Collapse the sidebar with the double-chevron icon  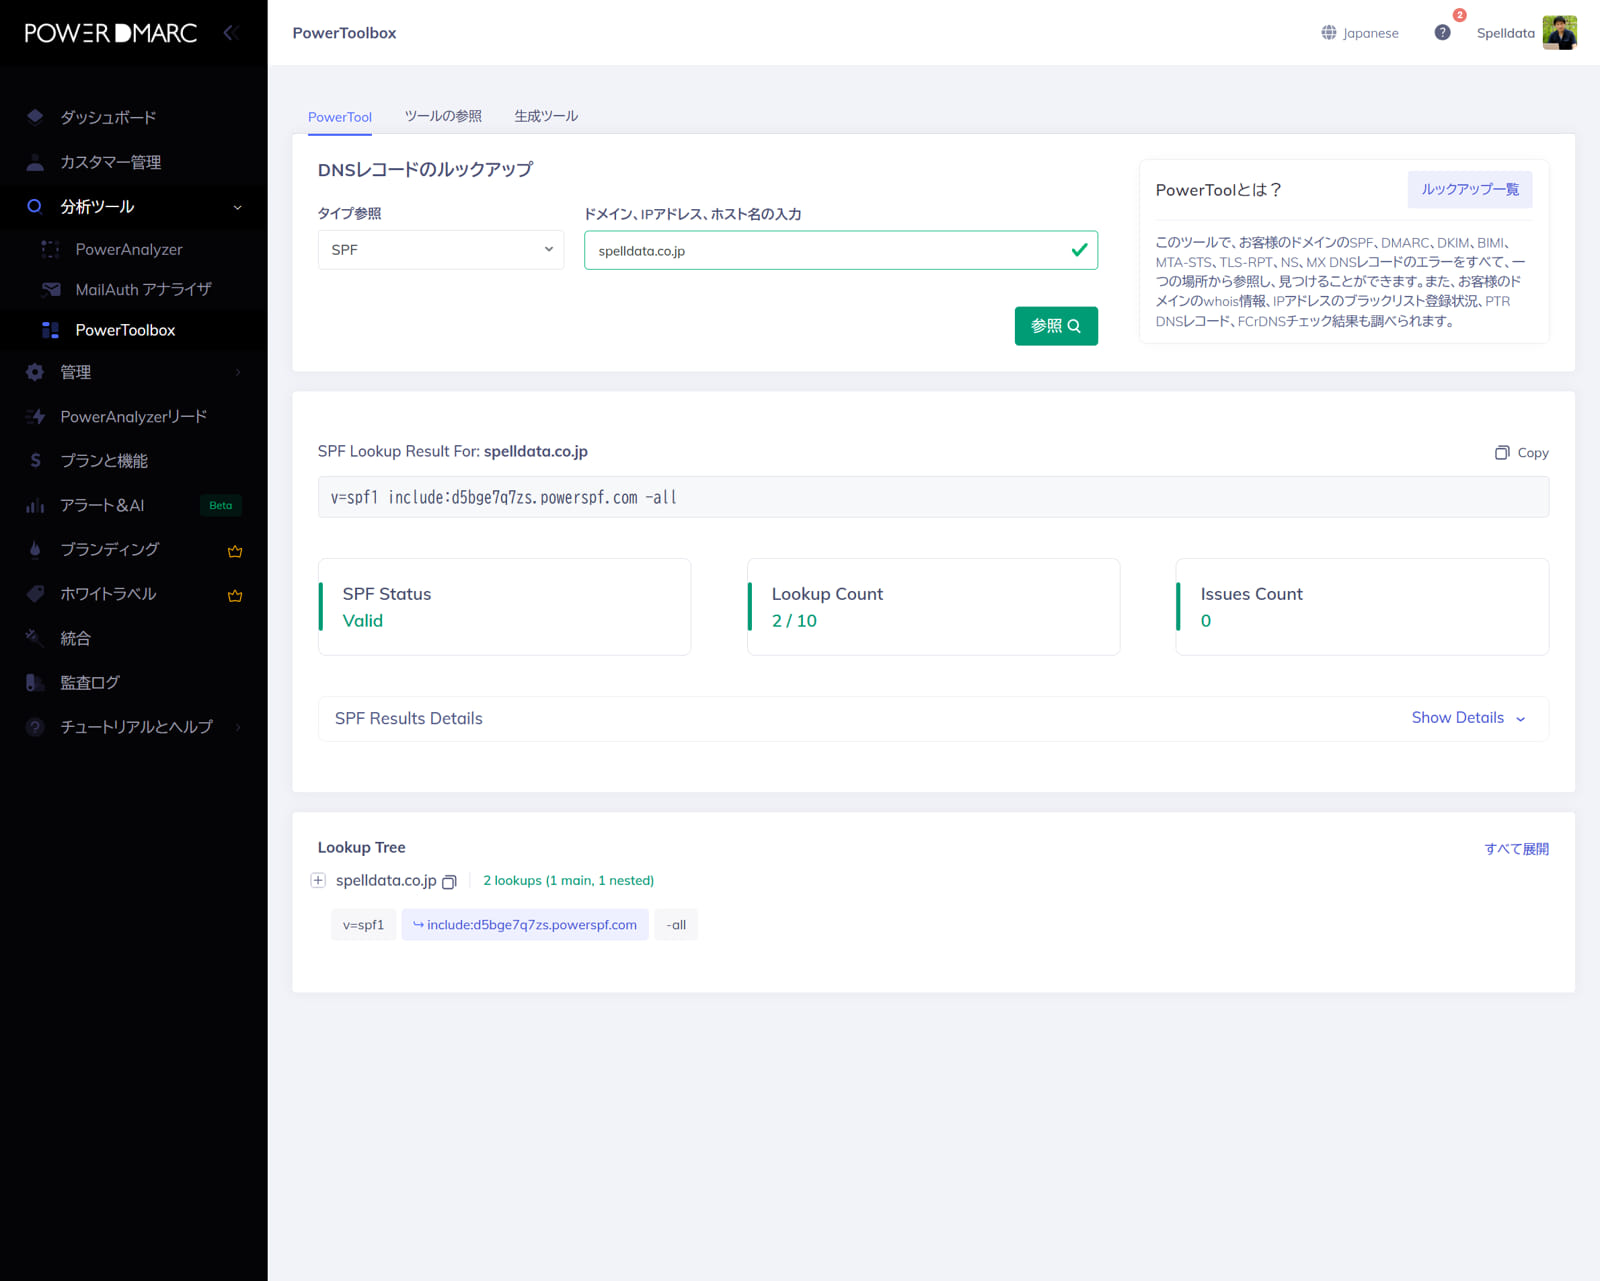tap(231, 33)
